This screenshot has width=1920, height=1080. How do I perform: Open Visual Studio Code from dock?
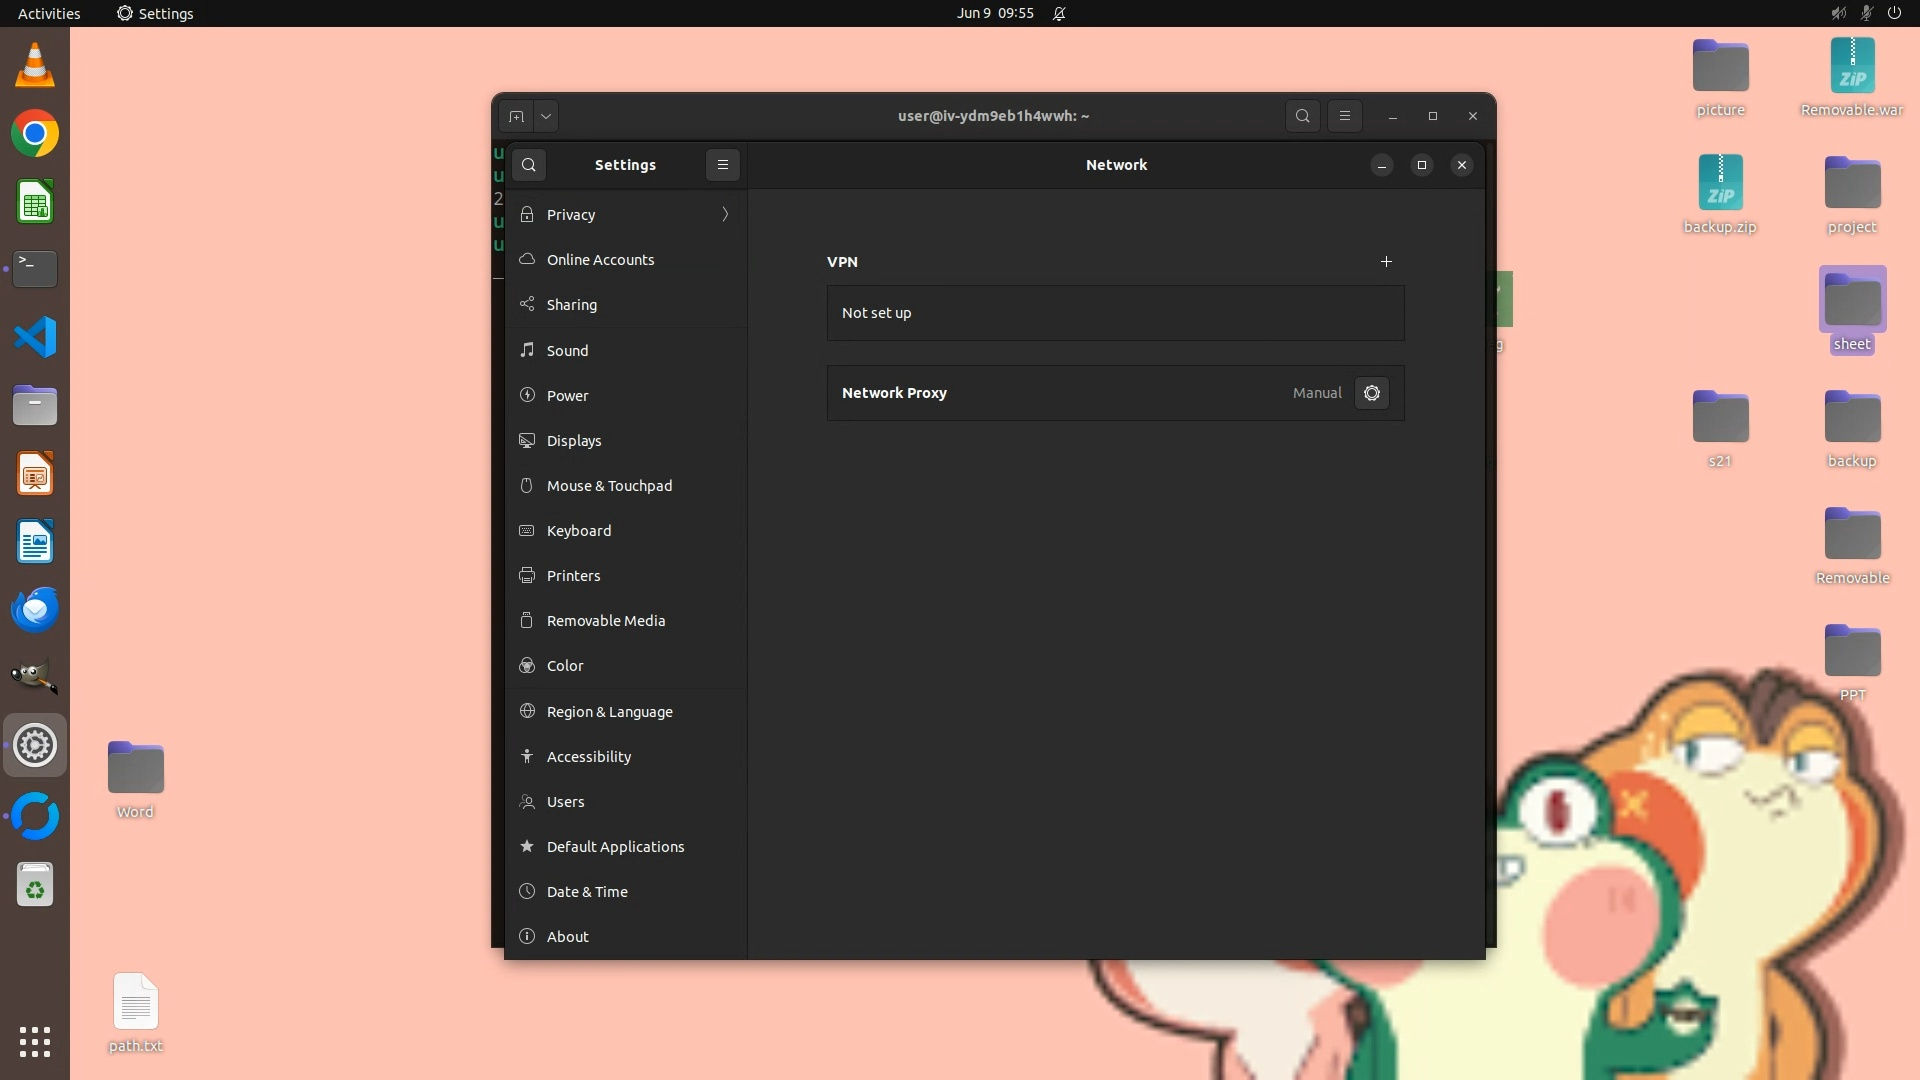tap(35, 337)
